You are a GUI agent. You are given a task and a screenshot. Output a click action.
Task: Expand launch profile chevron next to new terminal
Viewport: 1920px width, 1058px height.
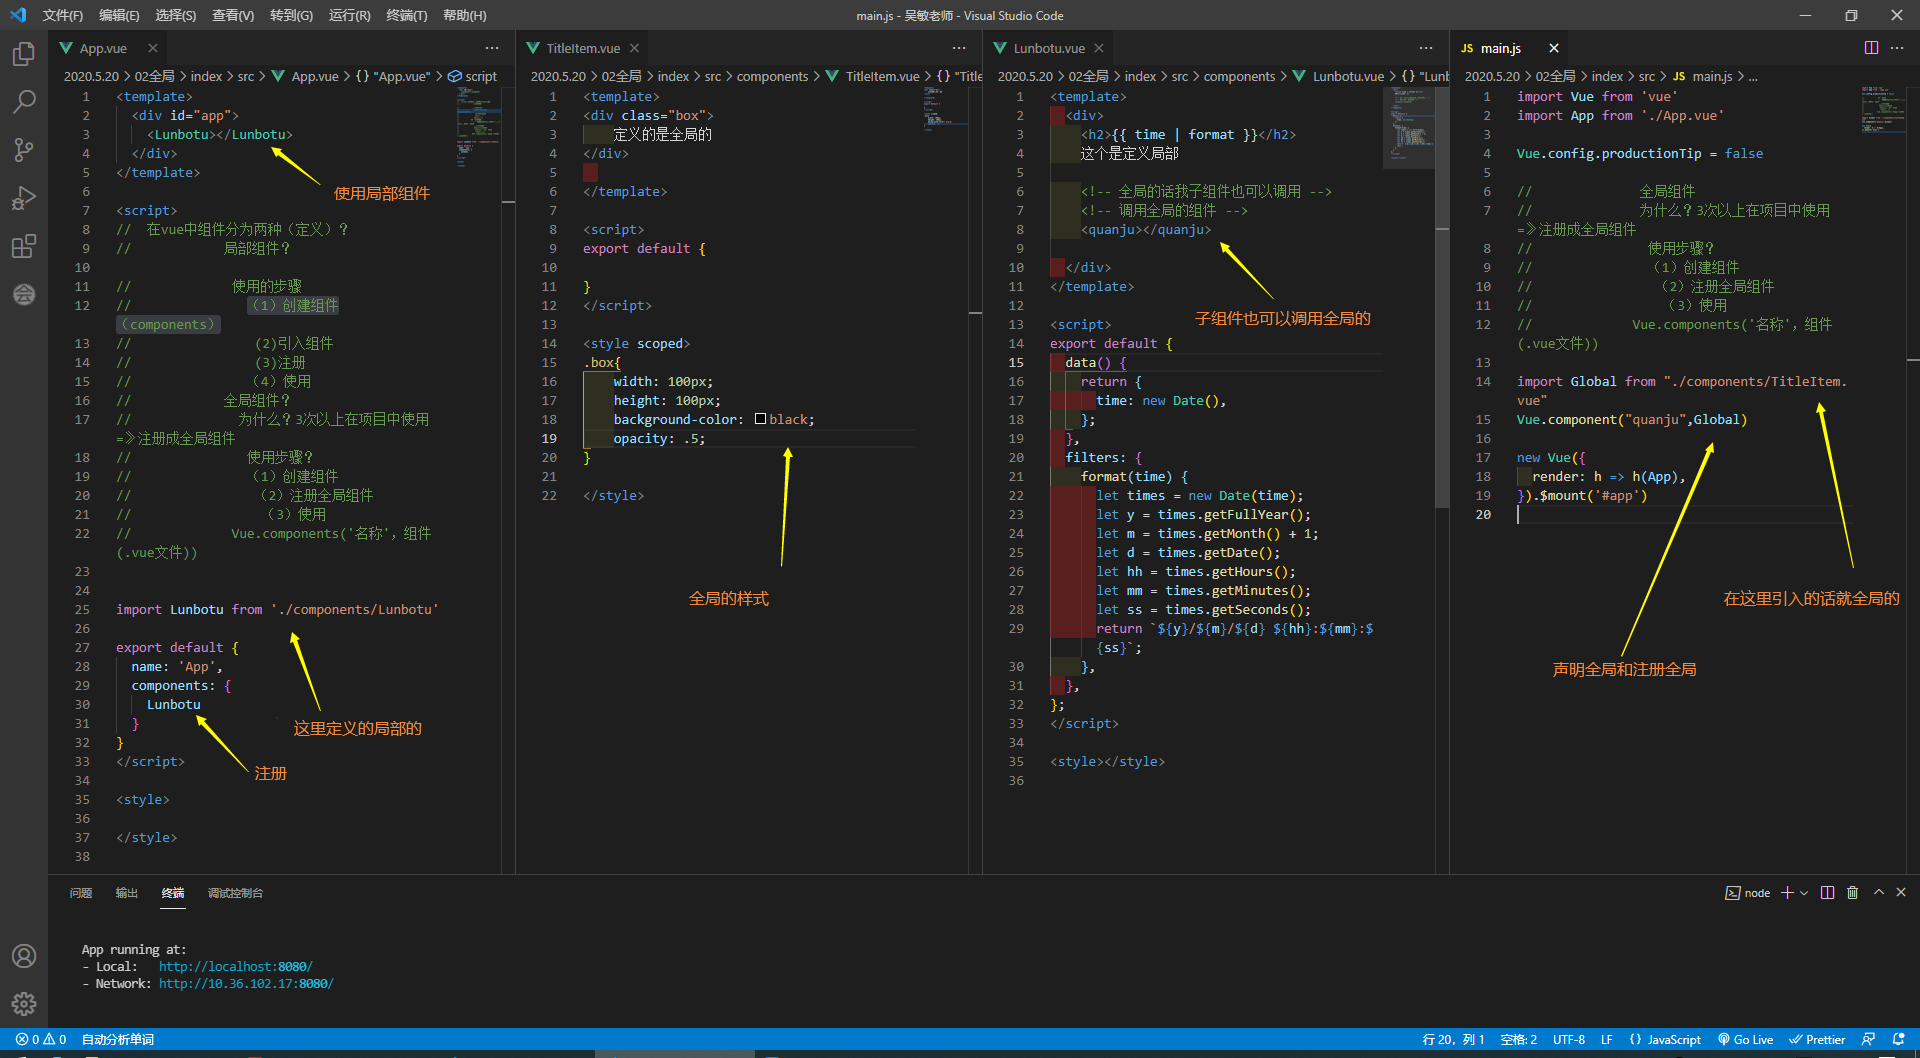[1804, 893]
